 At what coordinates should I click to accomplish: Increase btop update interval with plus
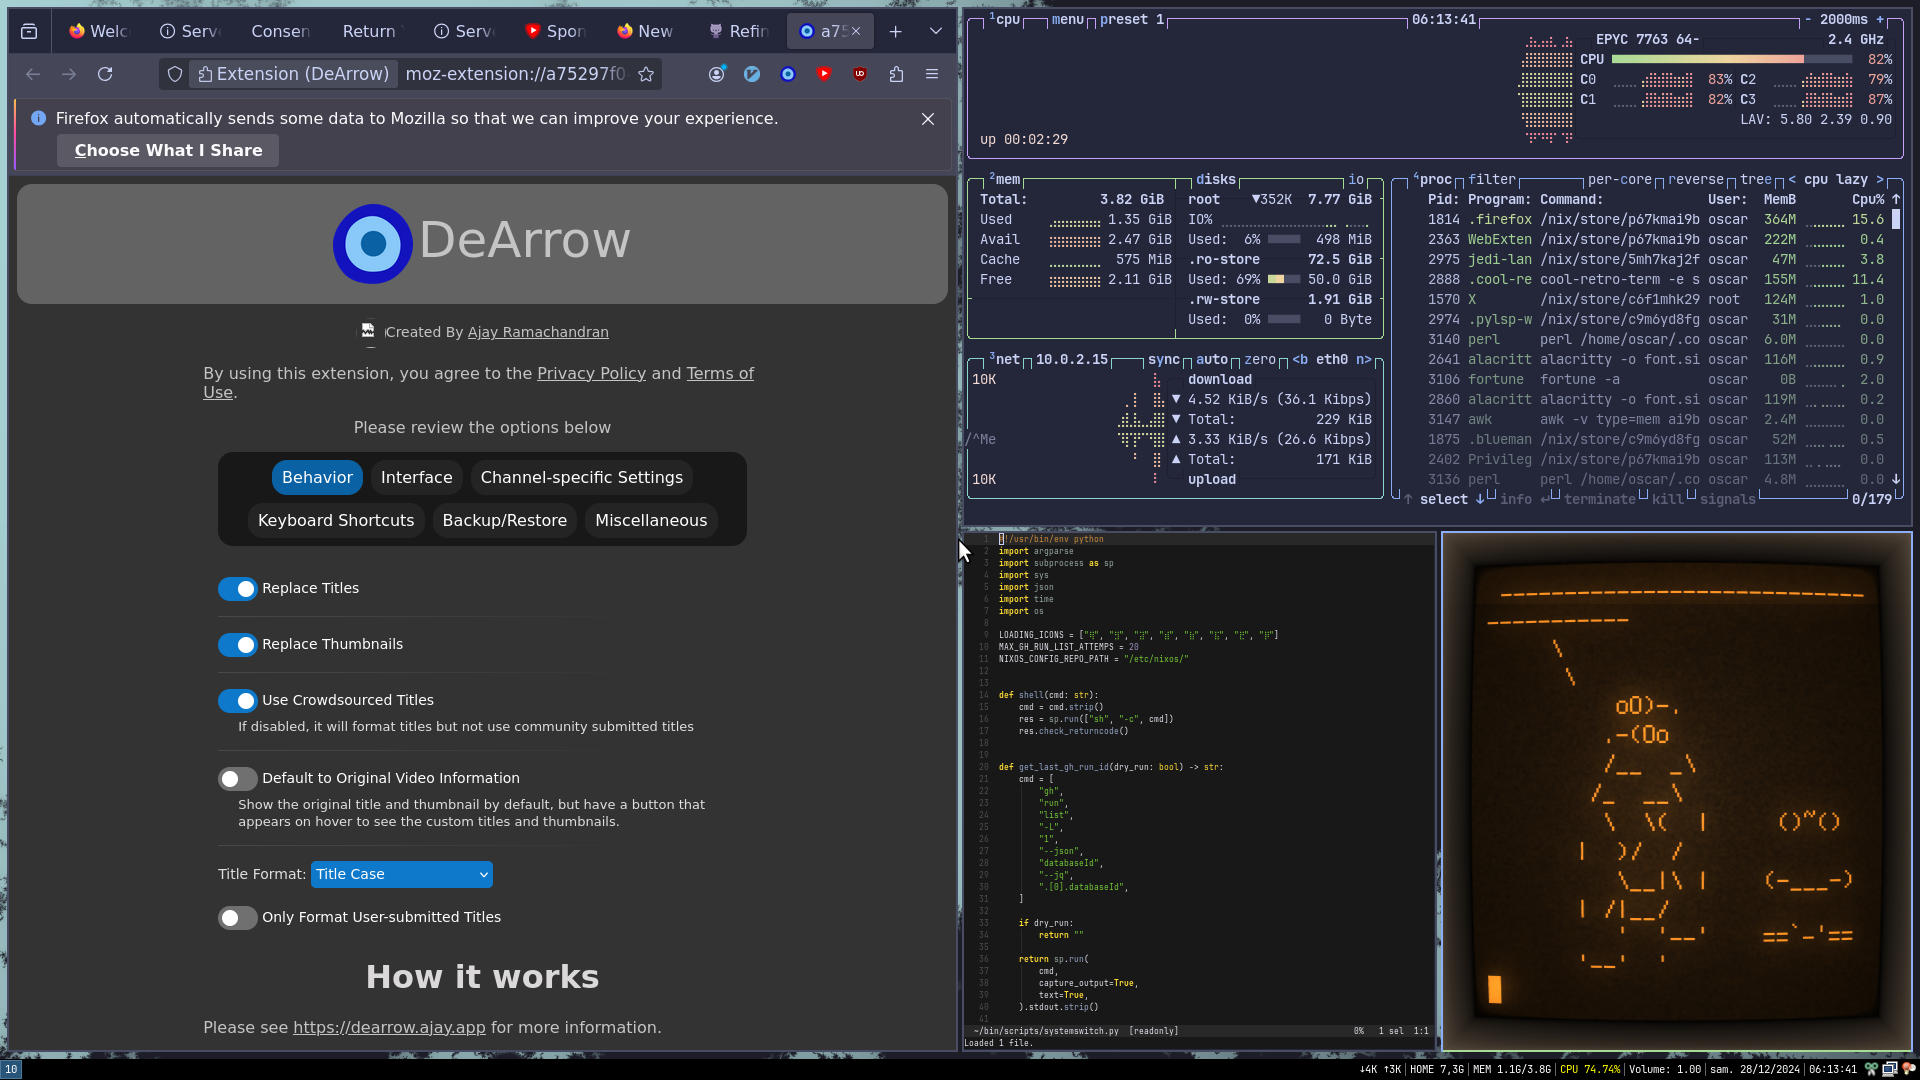click(1880, 19)
